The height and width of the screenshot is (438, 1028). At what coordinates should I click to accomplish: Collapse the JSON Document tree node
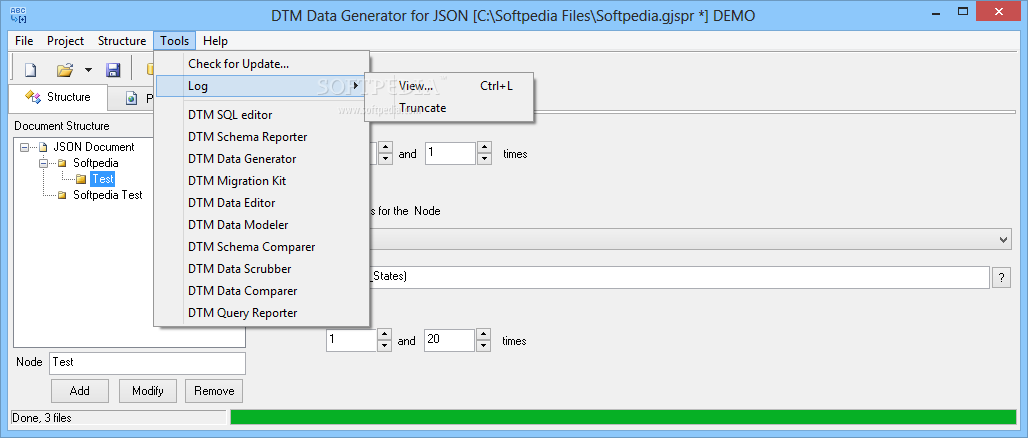point(24,147)
